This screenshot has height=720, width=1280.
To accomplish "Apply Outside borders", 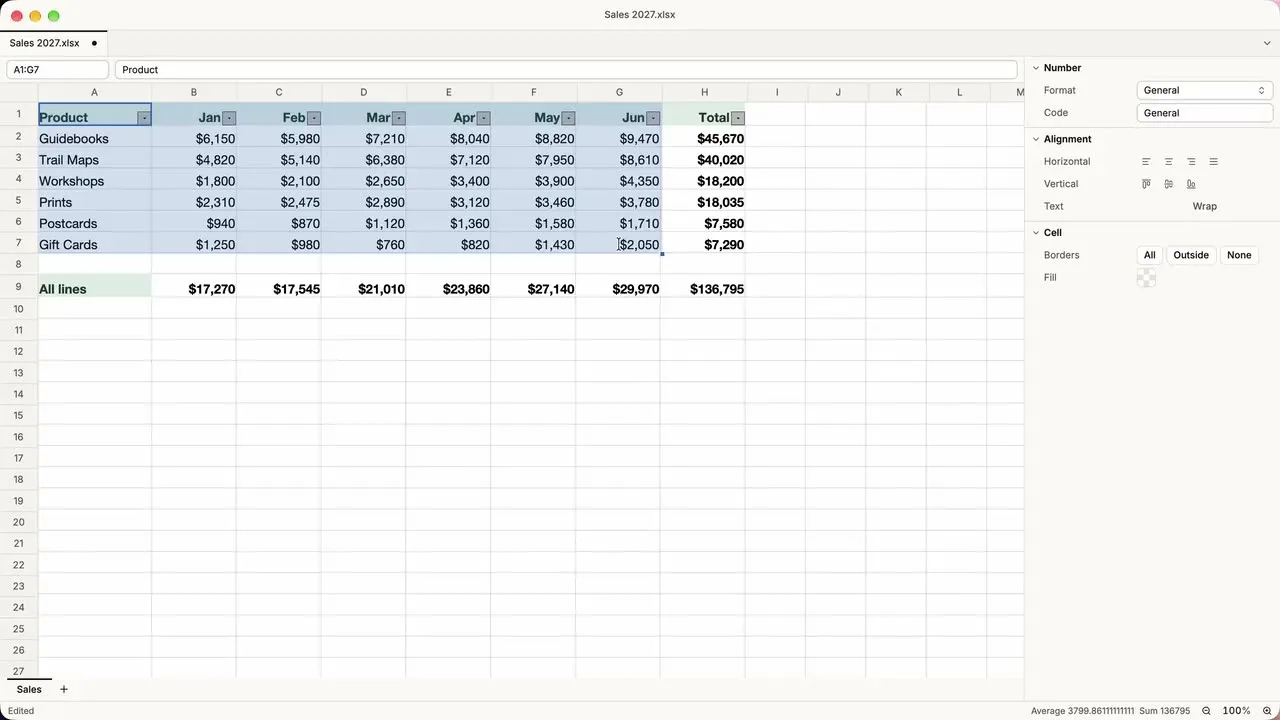I will click(x=1191, y=255).
